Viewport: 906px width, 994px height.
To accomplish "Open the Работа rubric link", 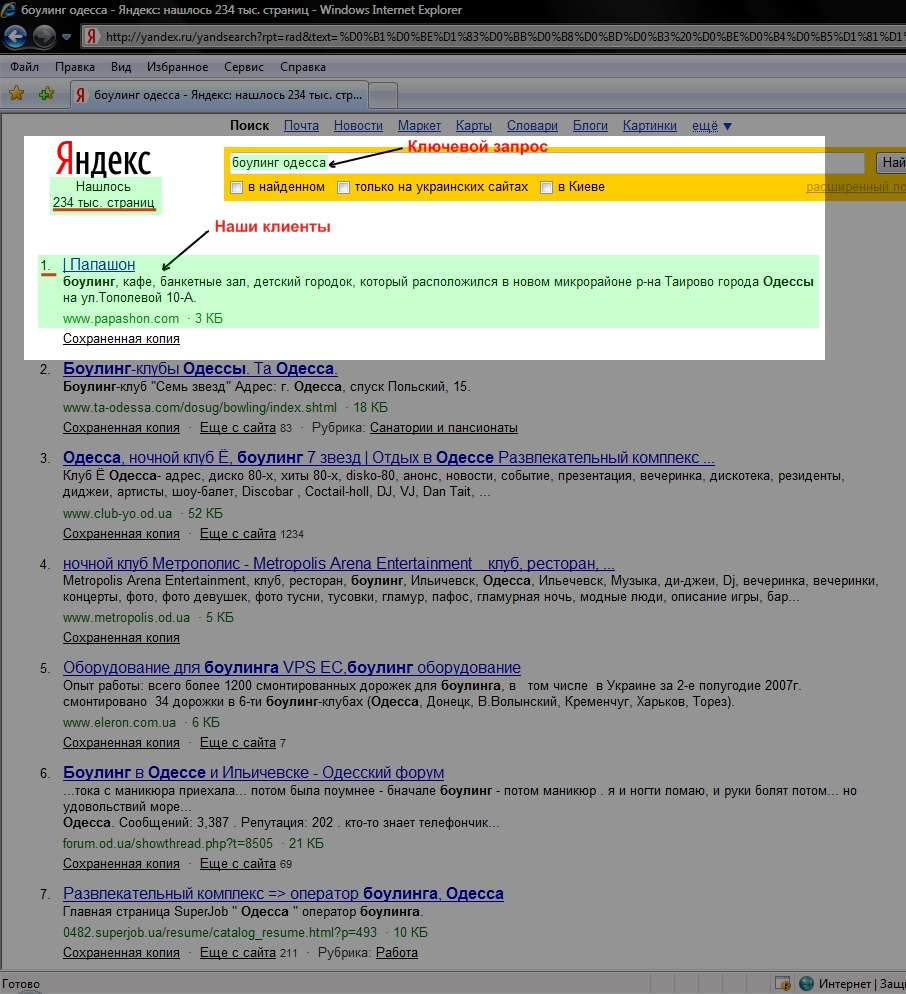I will click(397, 952).
